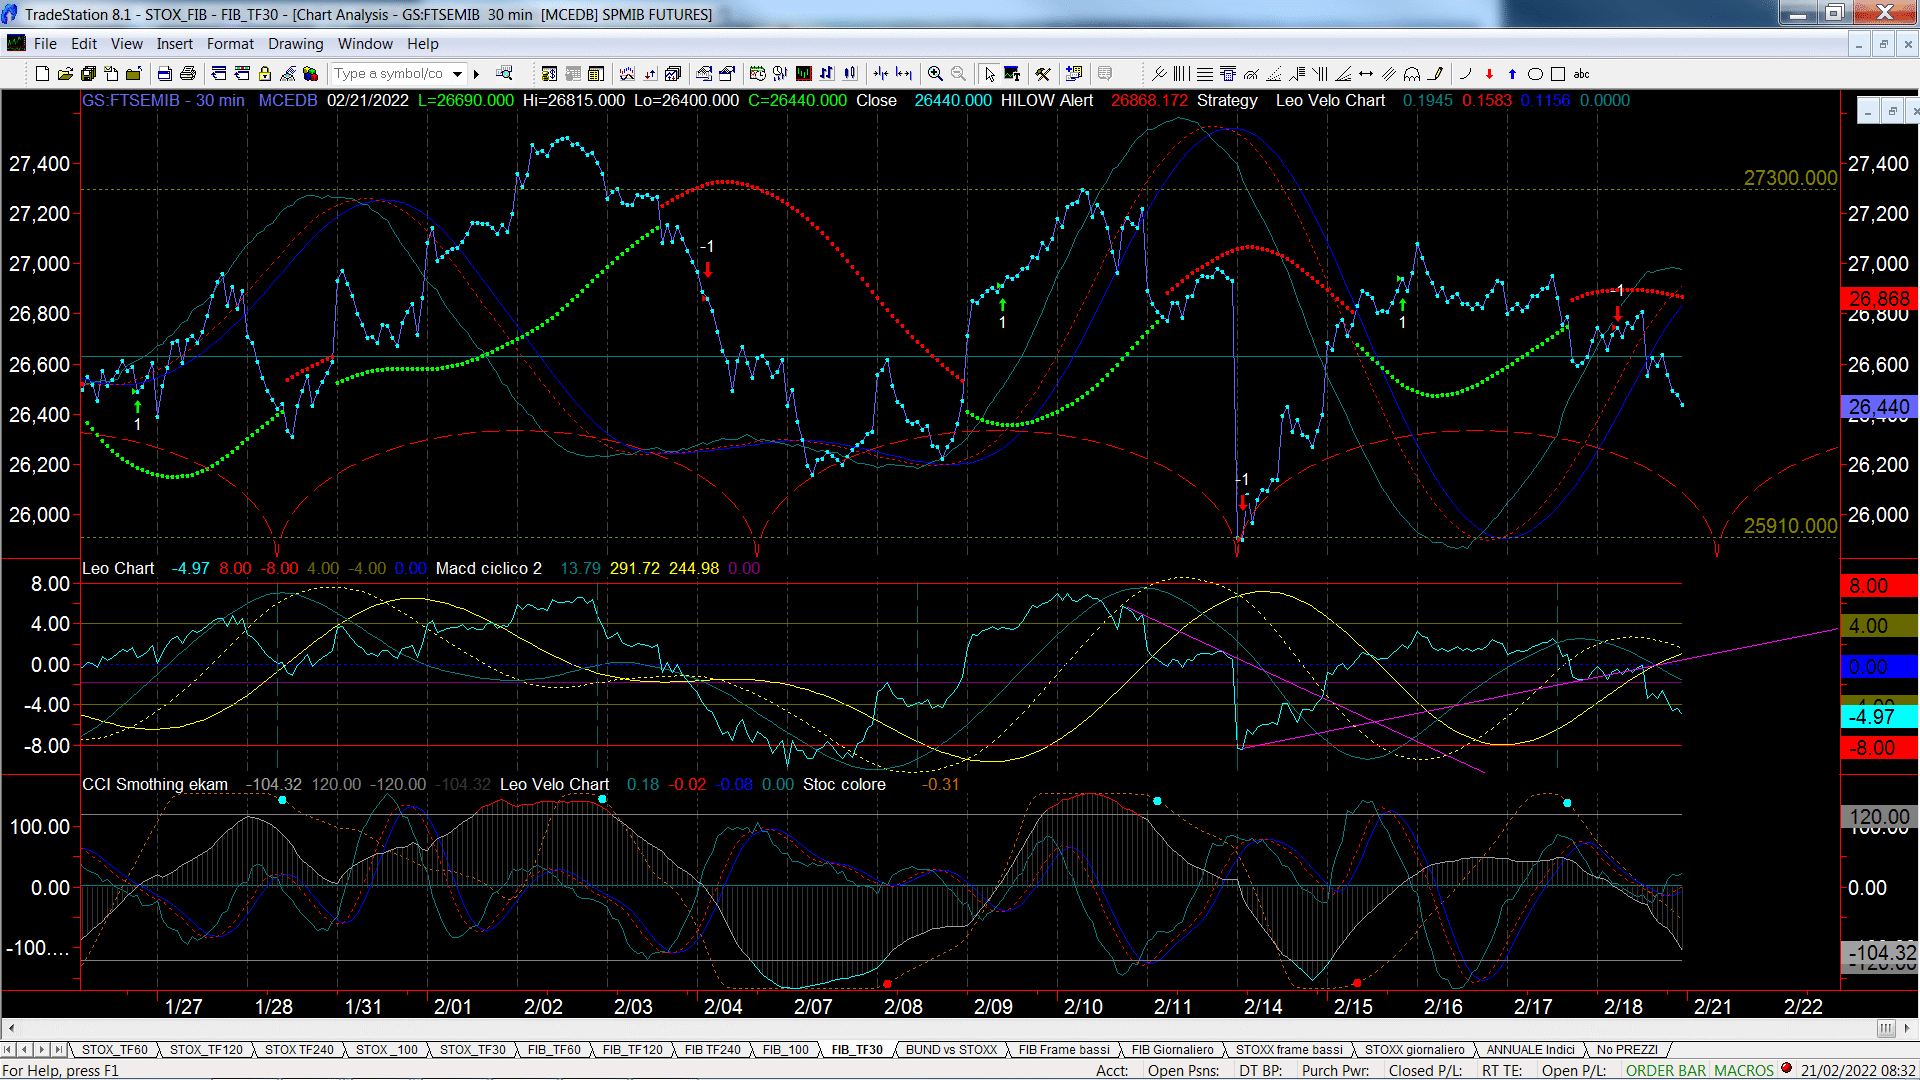Screen dimensions: 1920x1080
Task: Click the -104.32 CCI value label
Action: click(x=1879, y=954)
